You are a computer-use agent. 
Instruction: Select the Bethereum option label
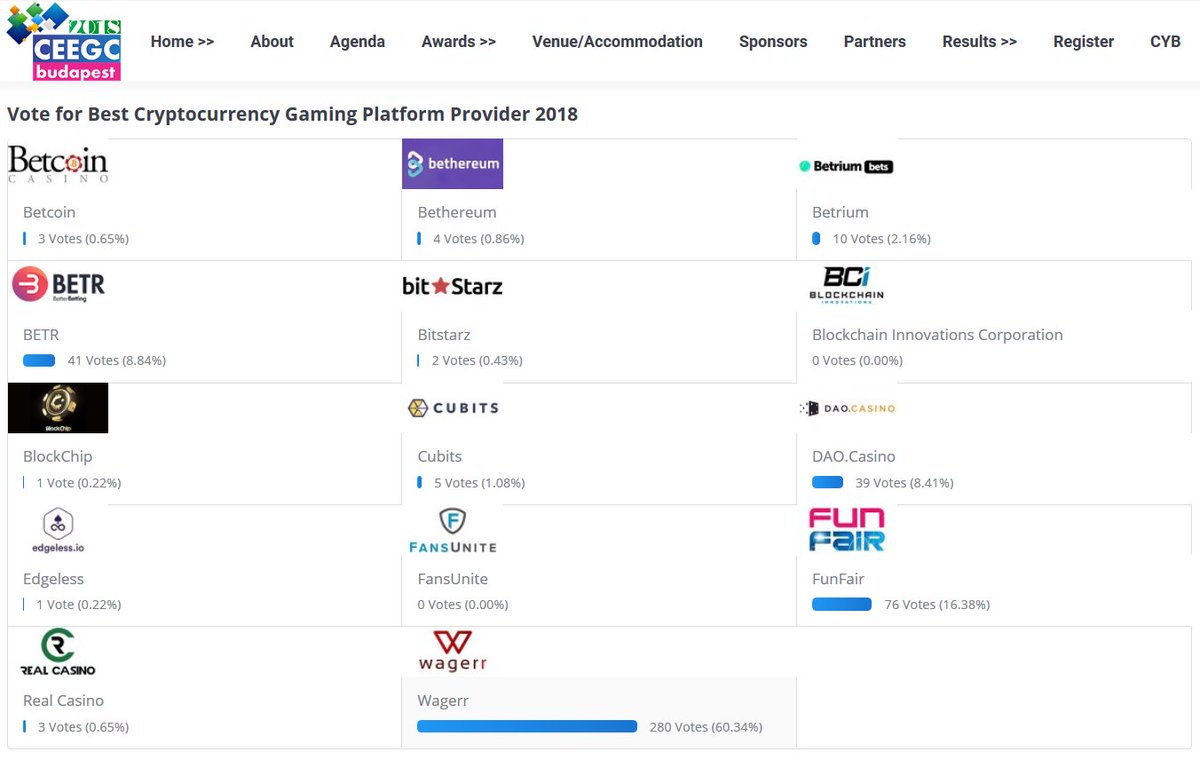pyautogui.click(x=457, y=212)
